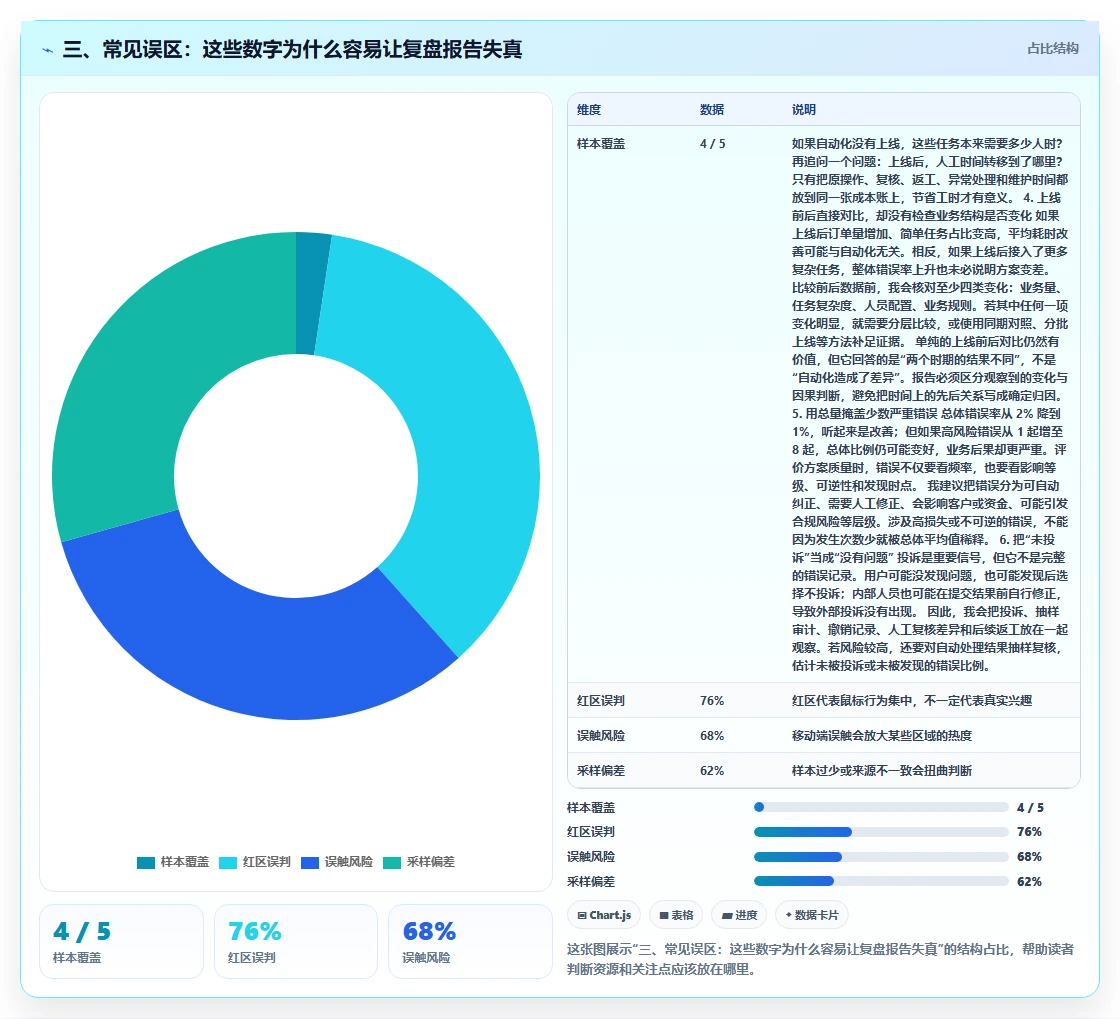Click the 误触风险 legend color swatch
The image size is (1120, 1019).
[310, 863]
